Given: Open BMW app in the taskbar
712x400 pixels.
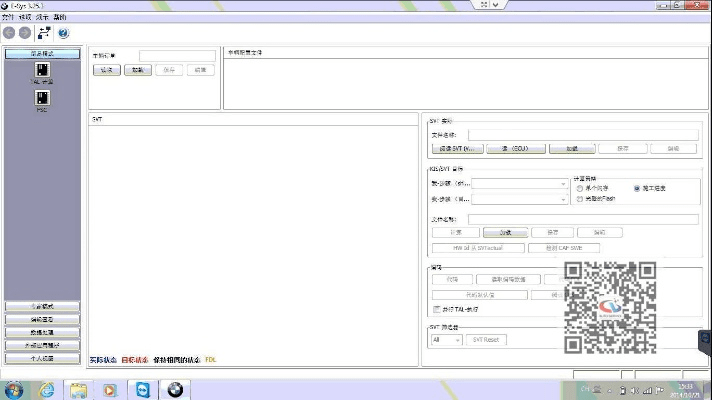Looking at the screenshot, I should point(176,389).
